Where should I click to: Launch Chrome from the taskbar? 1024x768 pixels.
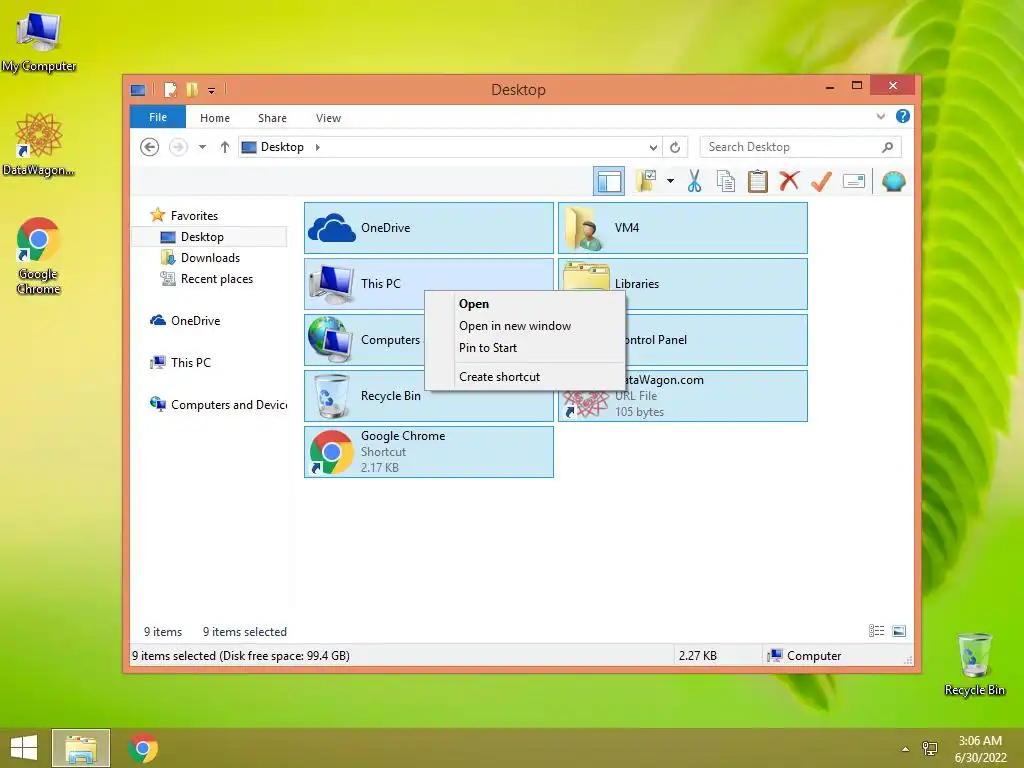(x=143, y=748)
